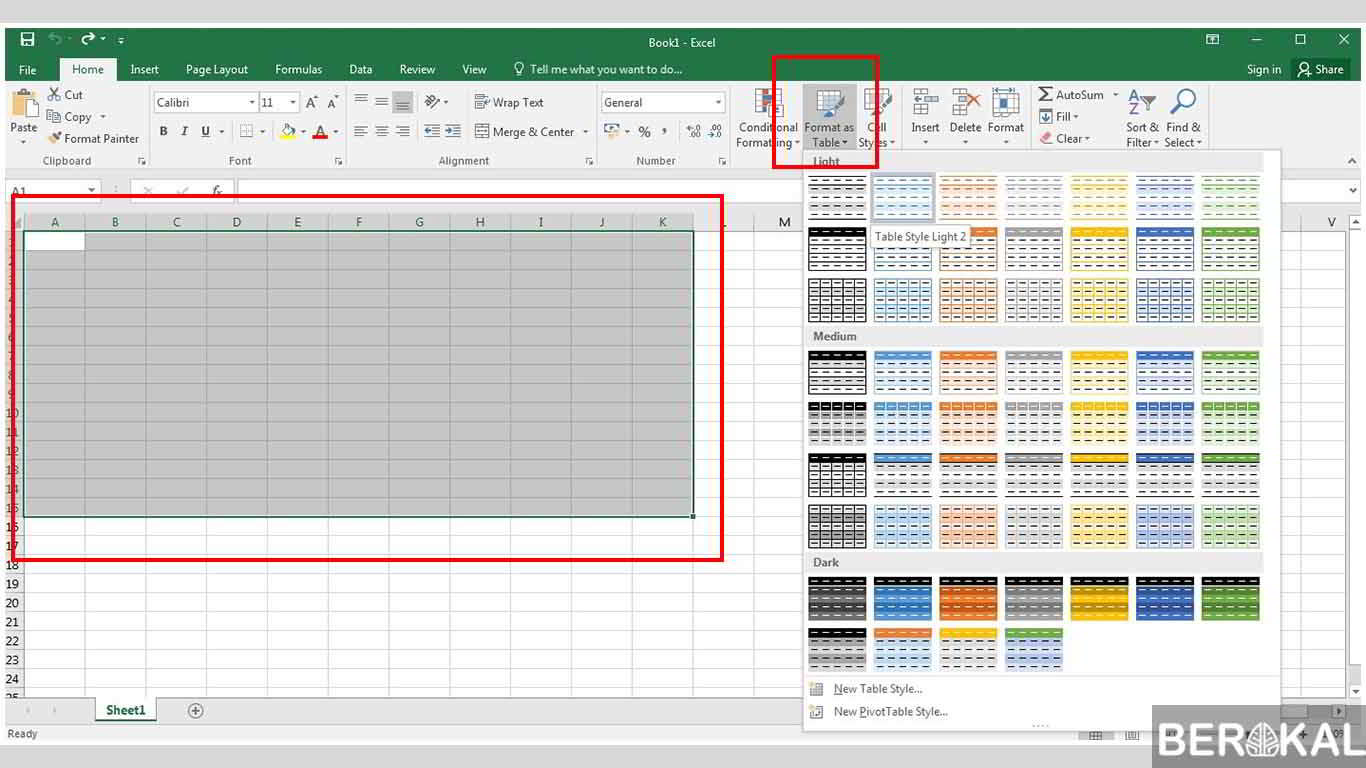This screenshot has height=768, width=1366.
Task: Click the Save icon in quick access toolbar
Action: coord(27,40)
